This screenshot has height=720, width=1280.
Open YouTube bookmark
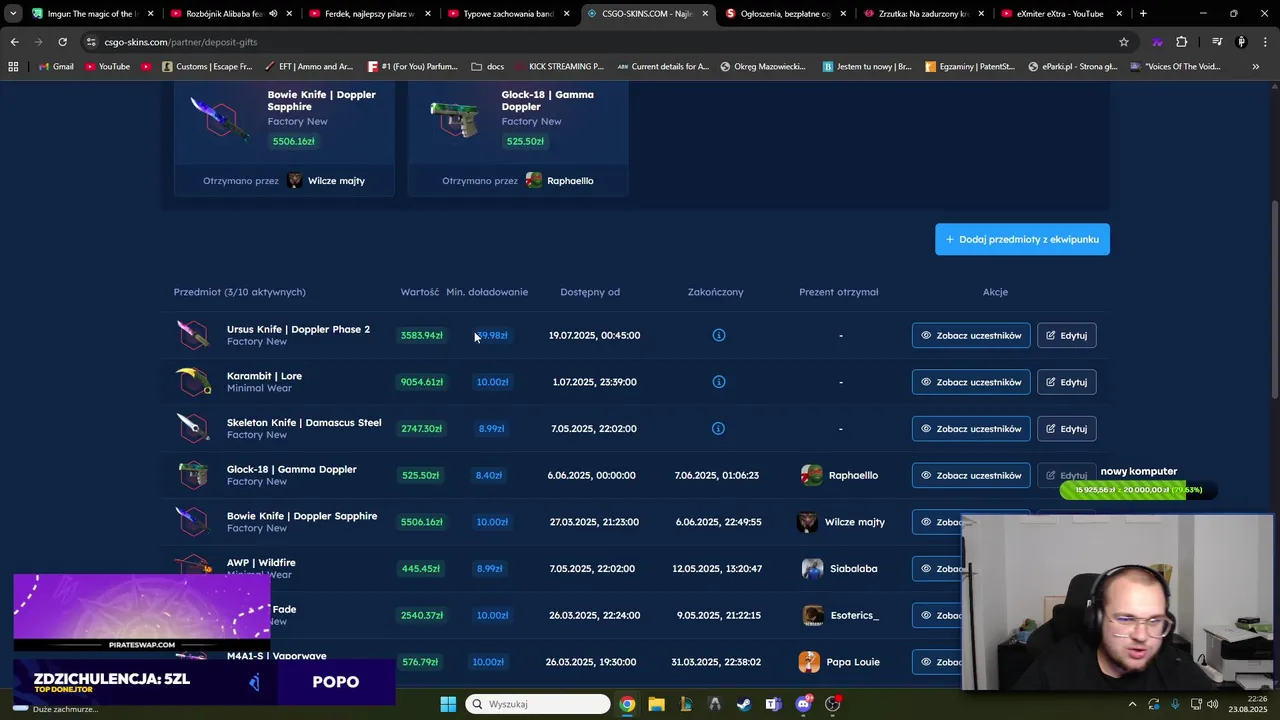tap(107, 66)
